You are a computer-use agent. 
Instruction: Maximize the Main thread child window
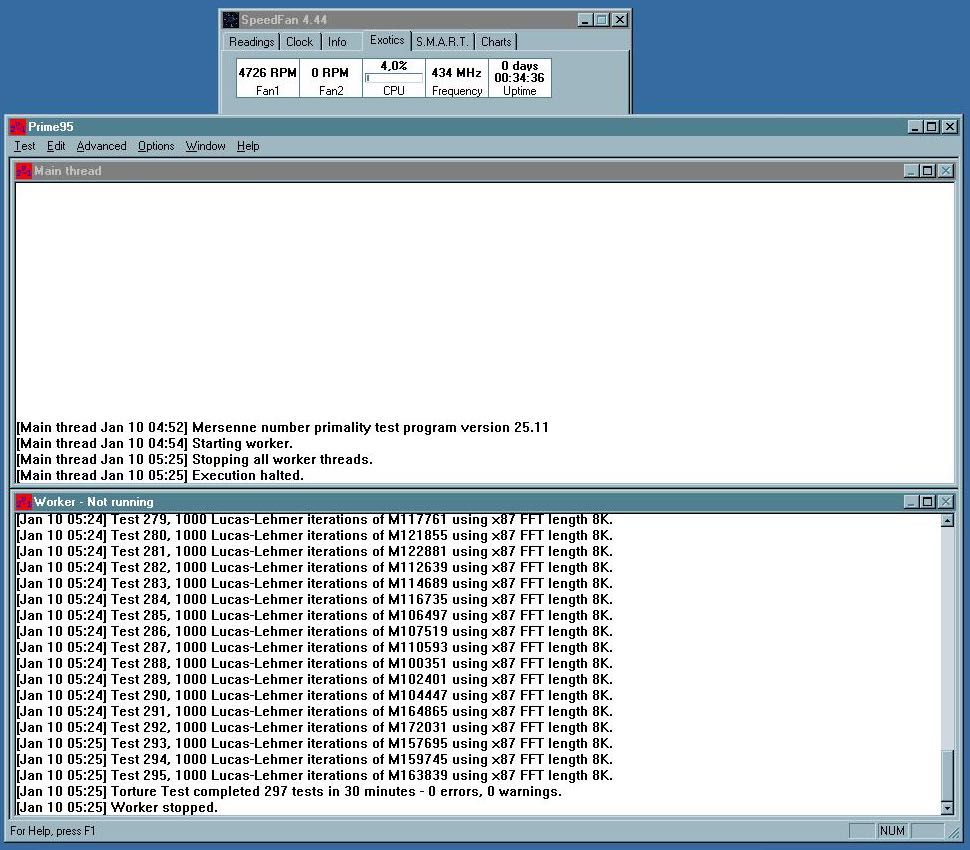pyautogui.click(x=928, y=171)
